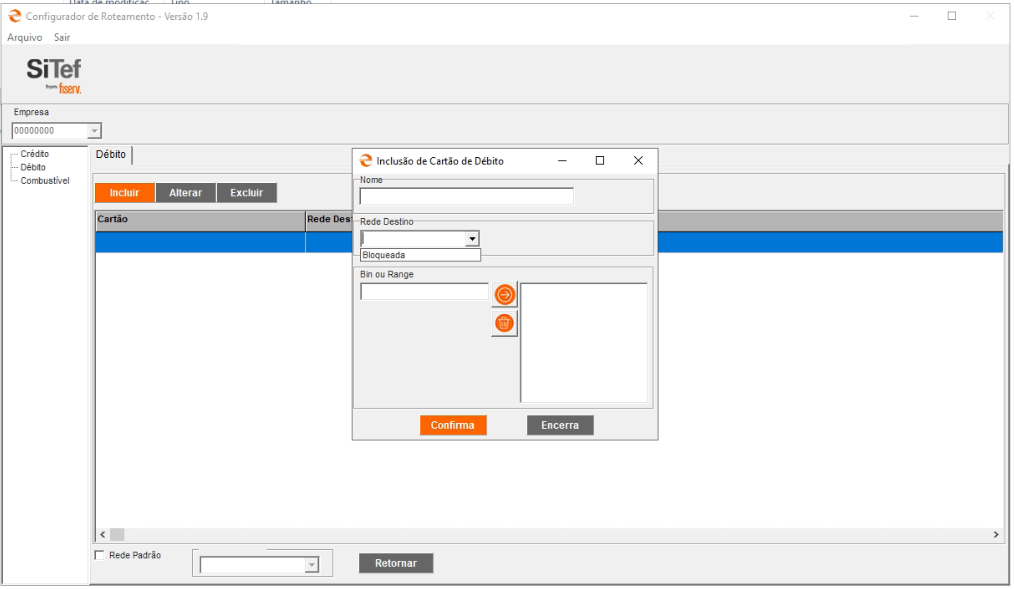Click the Bin list box in the dialog
Image resolution: width=1014 pixels, height=589 pixels.
[584, 343]
